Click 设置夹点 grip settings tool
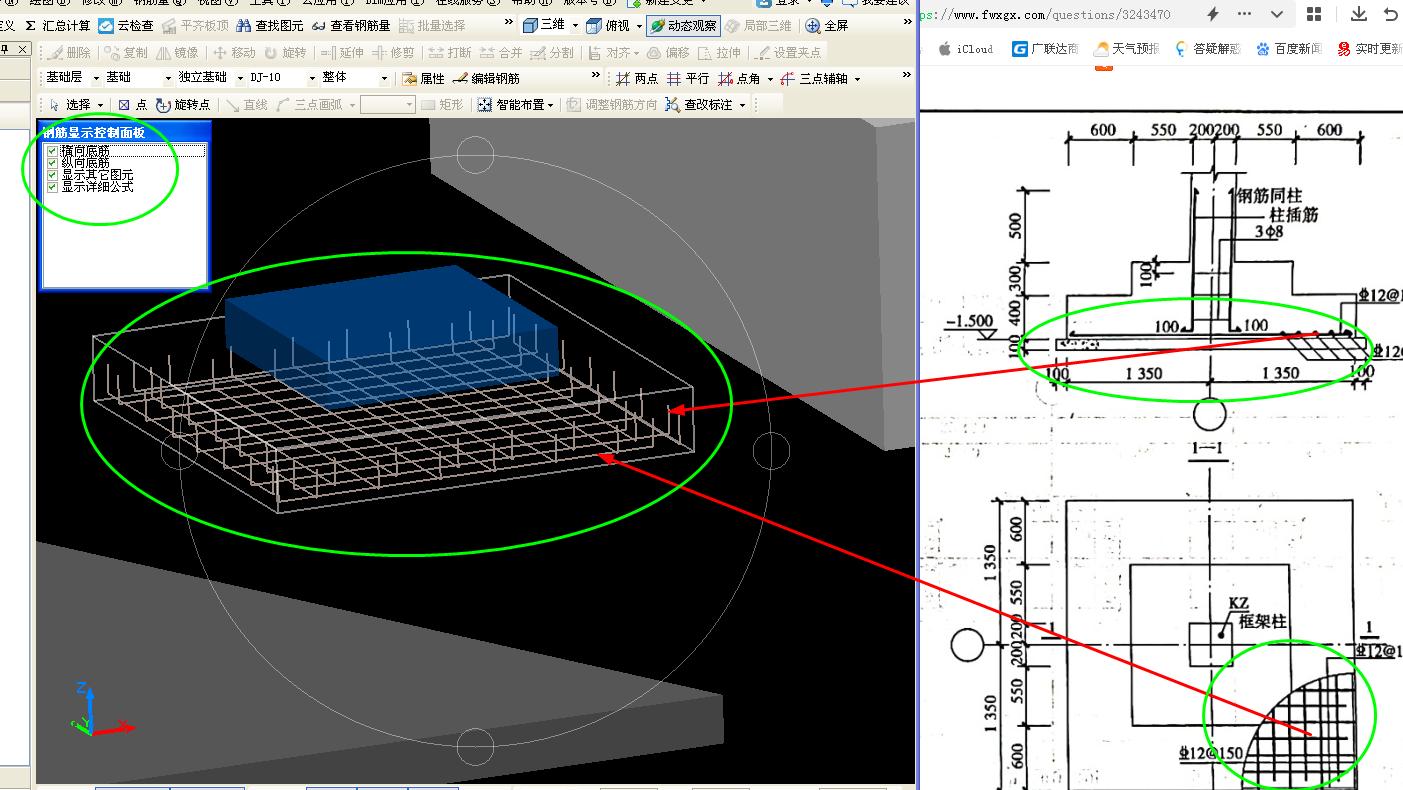Viewport: 1403px width, 790px height. pyautogui.click(x=789, y=52)
